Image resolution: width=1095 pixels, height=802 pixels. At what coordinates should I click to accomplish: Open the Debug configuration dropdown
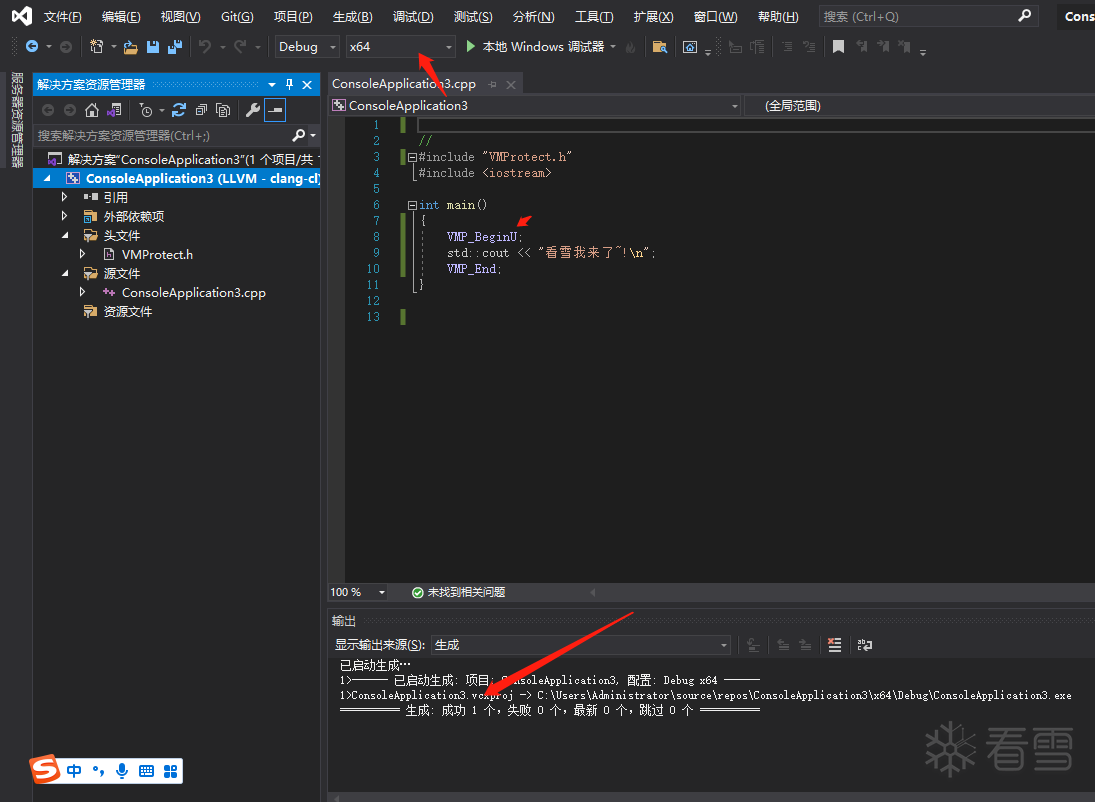[x=307, y=47]
